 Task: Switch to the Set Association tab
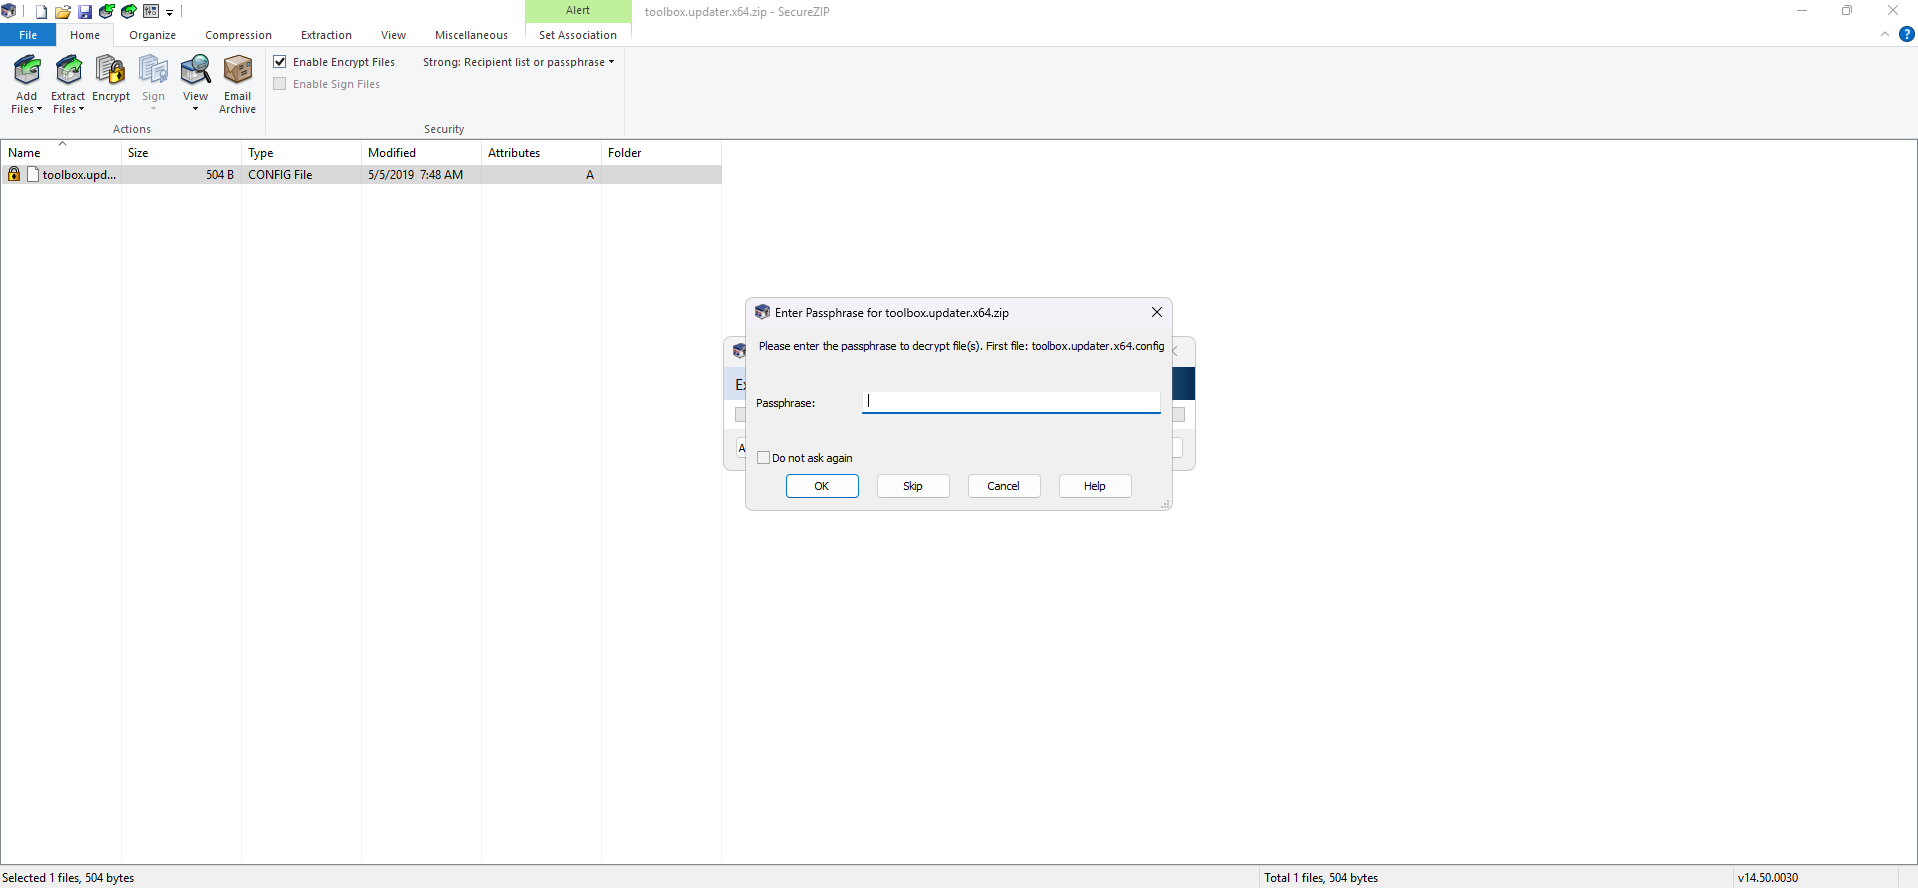pos(578,35)
